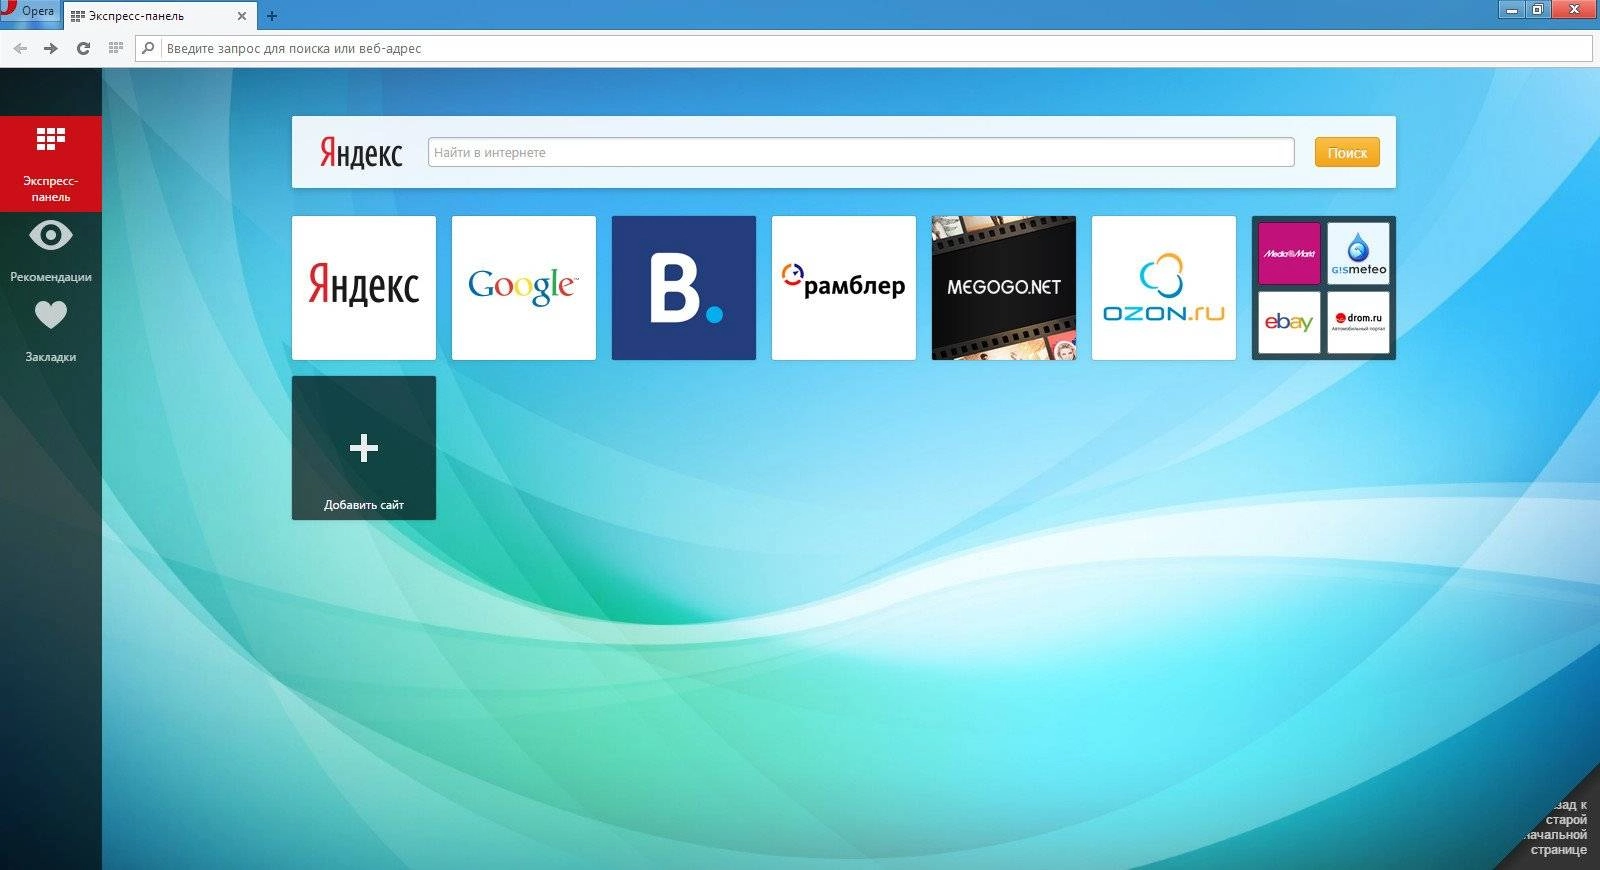This screenshot has width=1600, height=870.
Task: Click the Добавить сайт tile
Action: pyautogui.click(x=364, y=448)
